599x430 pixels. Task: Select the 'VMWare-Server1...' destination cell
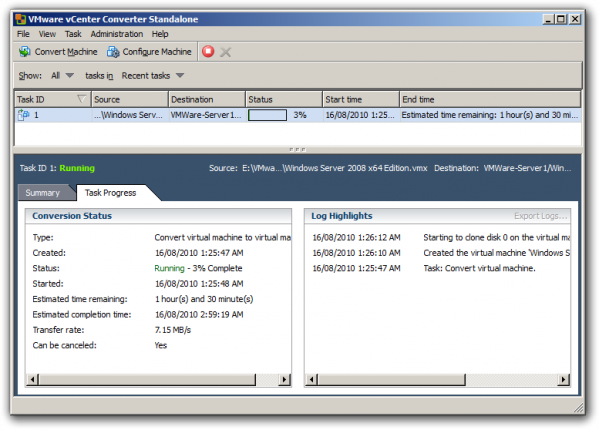[206, 115]
